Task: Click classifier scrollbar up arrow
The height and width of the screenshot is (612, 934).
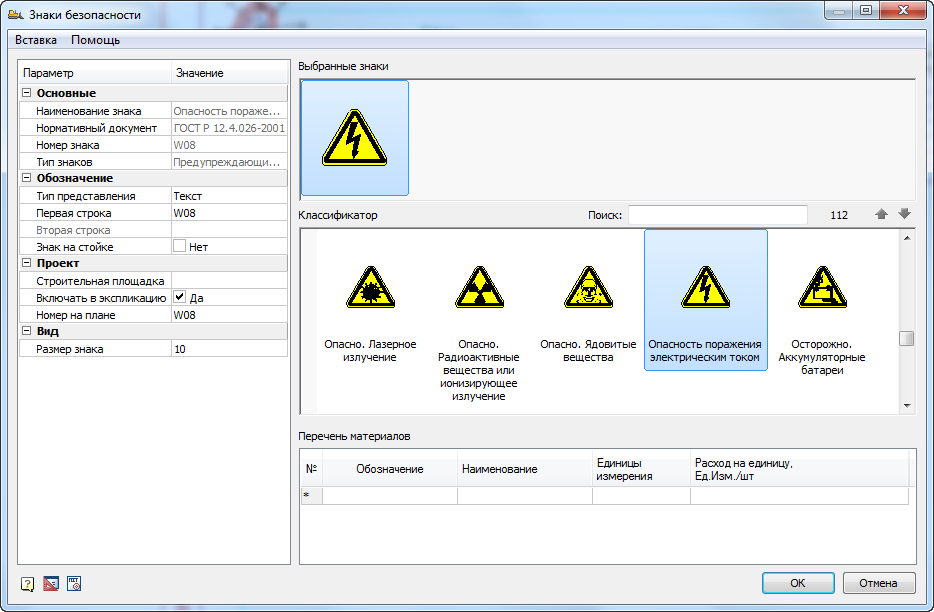Action: click(x=907, y=238)
